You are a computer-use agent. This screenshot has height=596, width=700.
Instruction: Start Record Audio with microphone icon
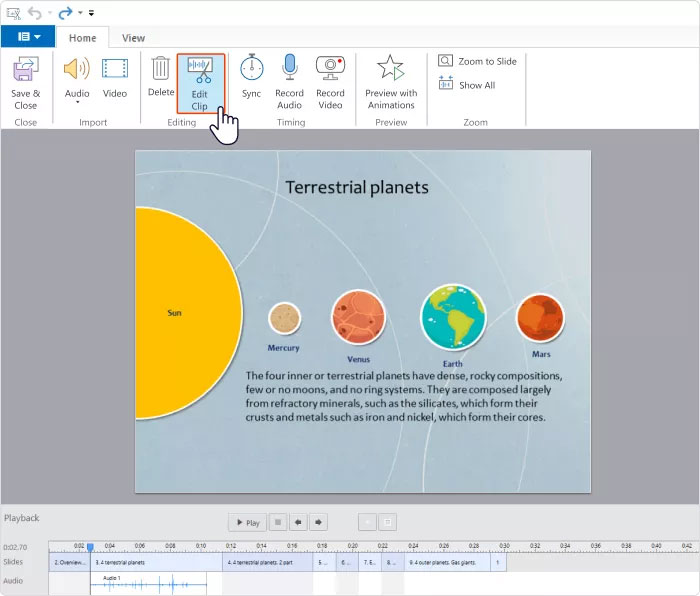(289, 82)
